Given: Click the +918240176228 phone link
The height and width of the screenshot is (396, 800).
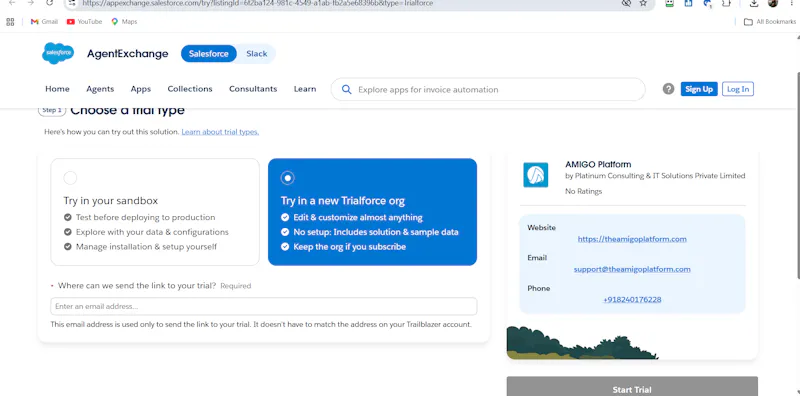Looking at the screenshot, I should (x=632, y=300).
